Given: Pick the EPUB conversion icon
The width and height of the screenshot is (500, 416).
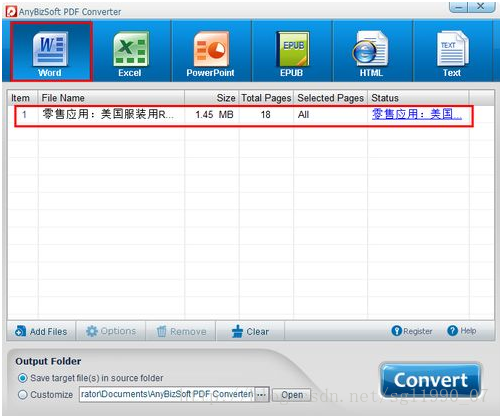Looking at the screenshot, I should [292, 52].
